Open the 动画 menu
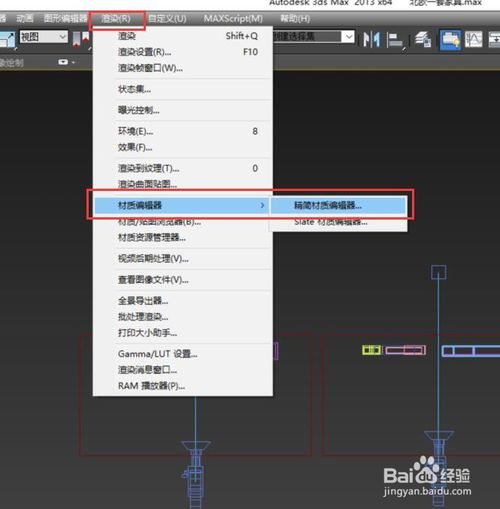Viewport: 500px width, 509px height. pyautogui.click(x=24, y=18)
